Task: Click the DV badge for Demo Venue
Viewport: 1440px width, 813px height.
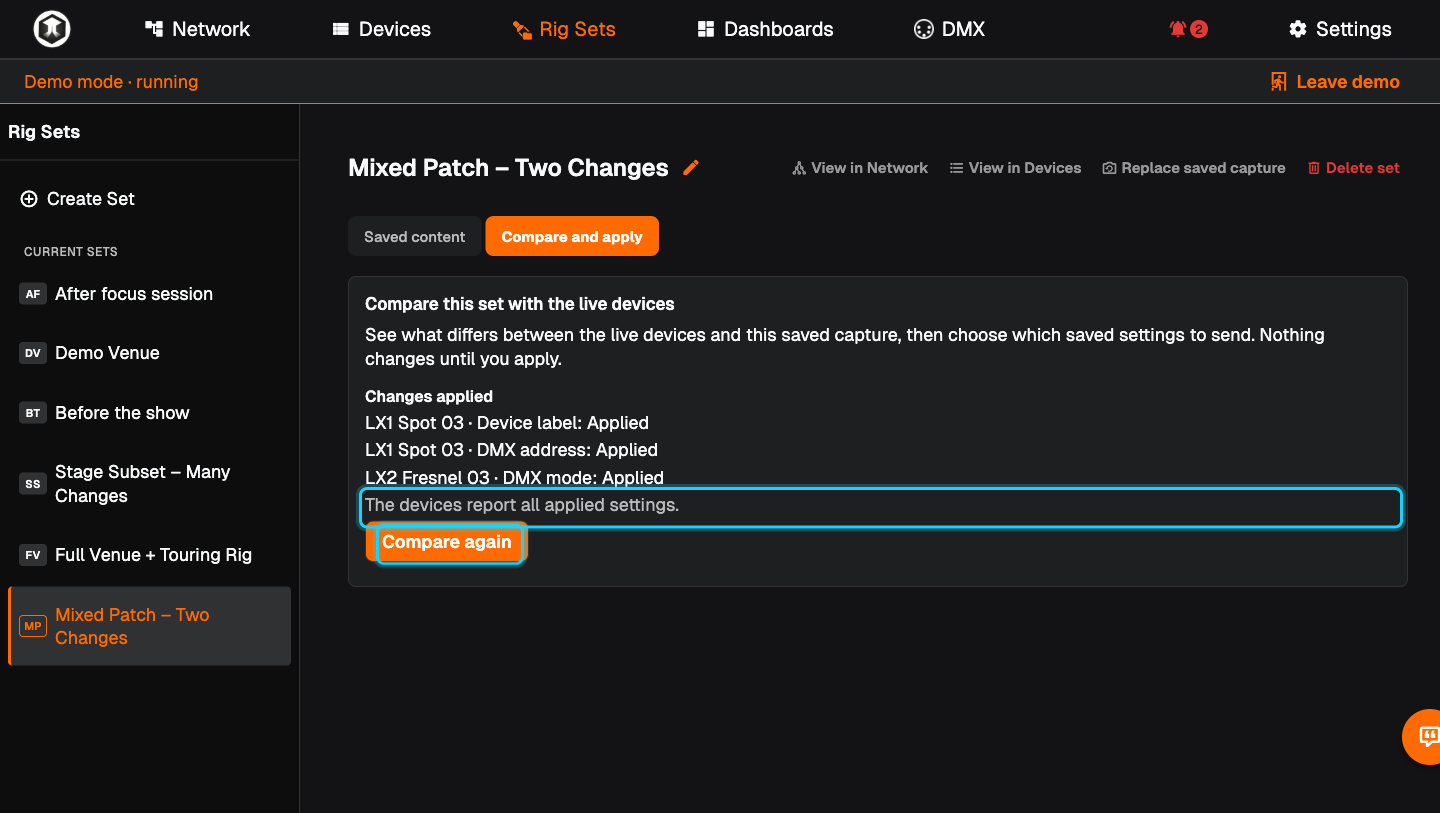Action: (x=33, y=353)
